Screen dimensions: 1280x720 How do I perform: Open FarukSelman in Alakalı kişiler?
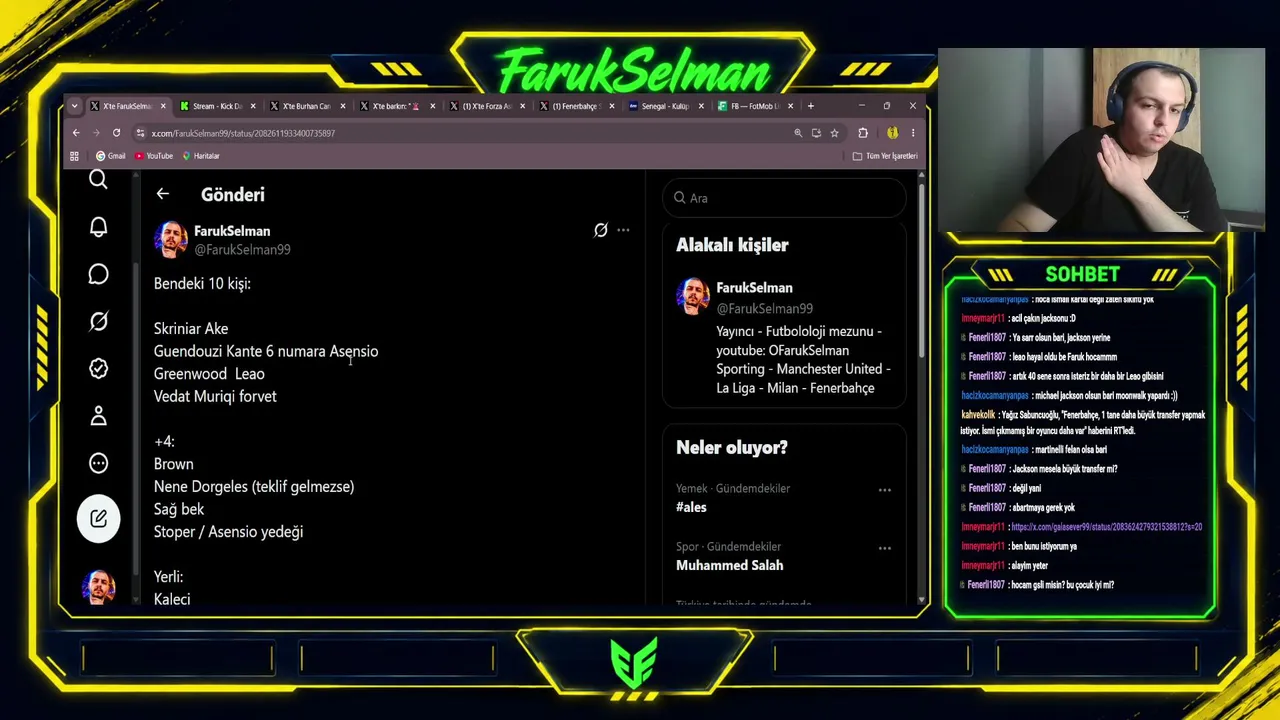(x=754, y=288)
